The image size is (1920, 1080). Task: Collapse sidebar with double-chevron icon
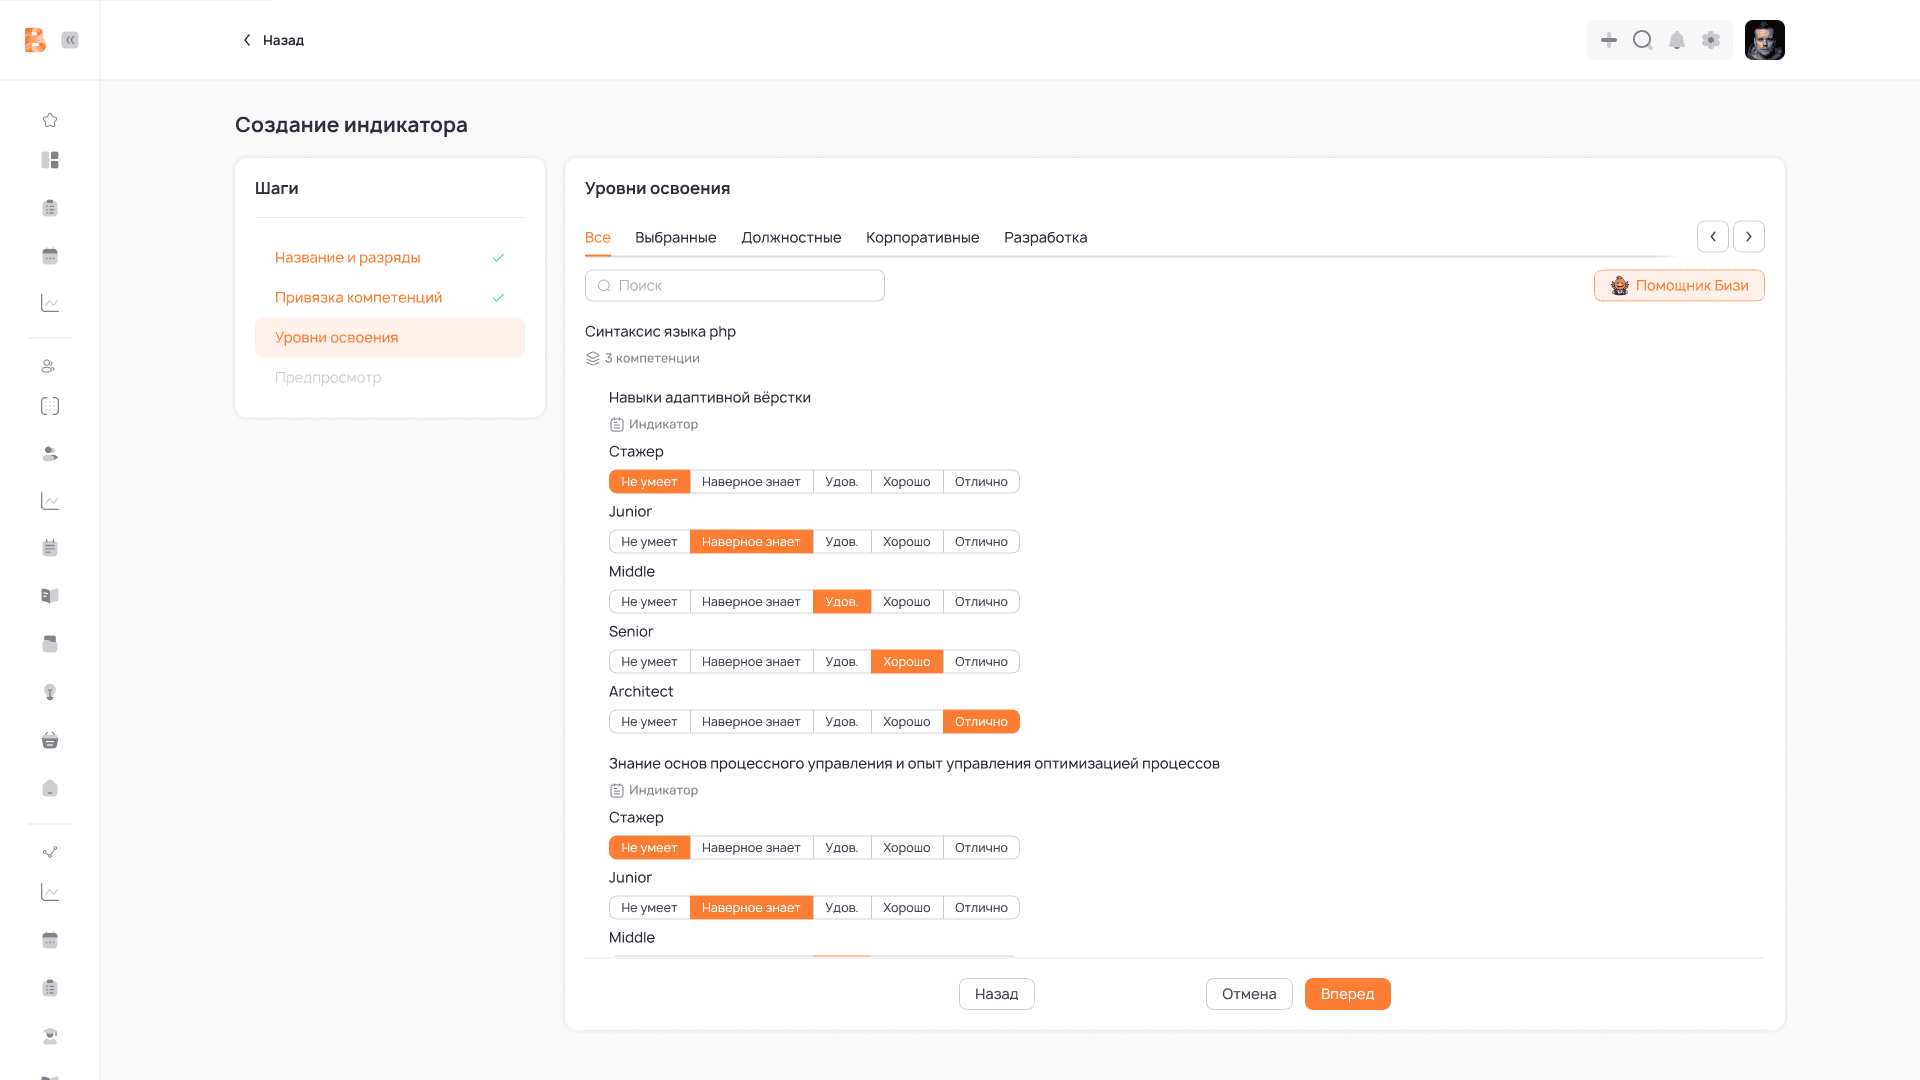70,40
